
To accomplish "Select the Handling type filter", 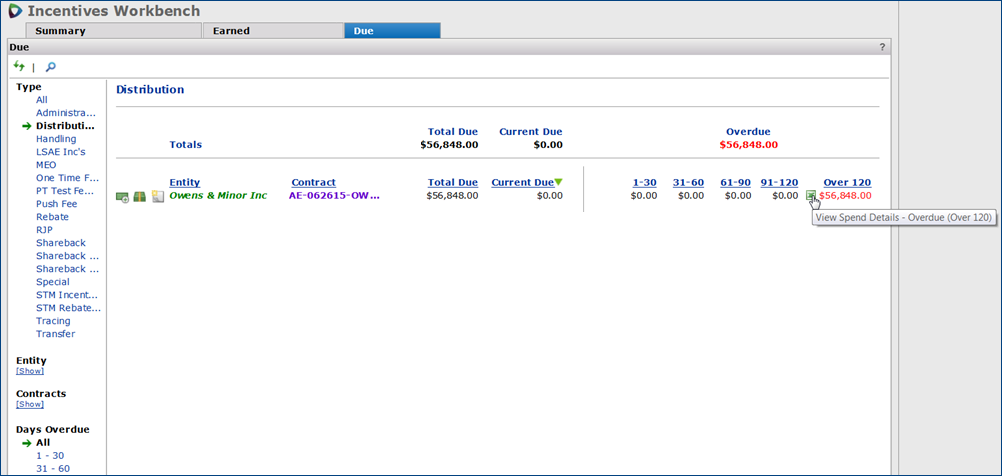I will click(x=56, y=139).
